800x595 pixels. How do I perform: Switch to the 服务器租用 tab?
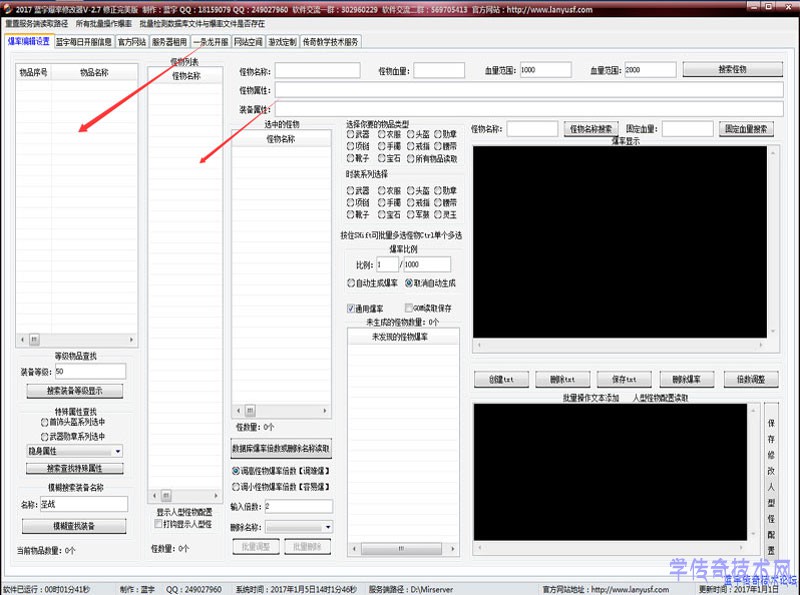170,42
